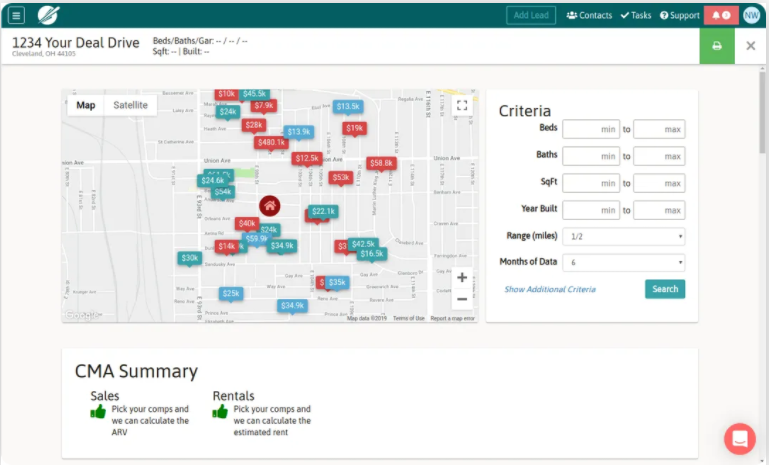Select the $40k map marker
Image resolution: width=769 pixels, height=465 pixels.
pyautogui.click(x=247, y=224)
